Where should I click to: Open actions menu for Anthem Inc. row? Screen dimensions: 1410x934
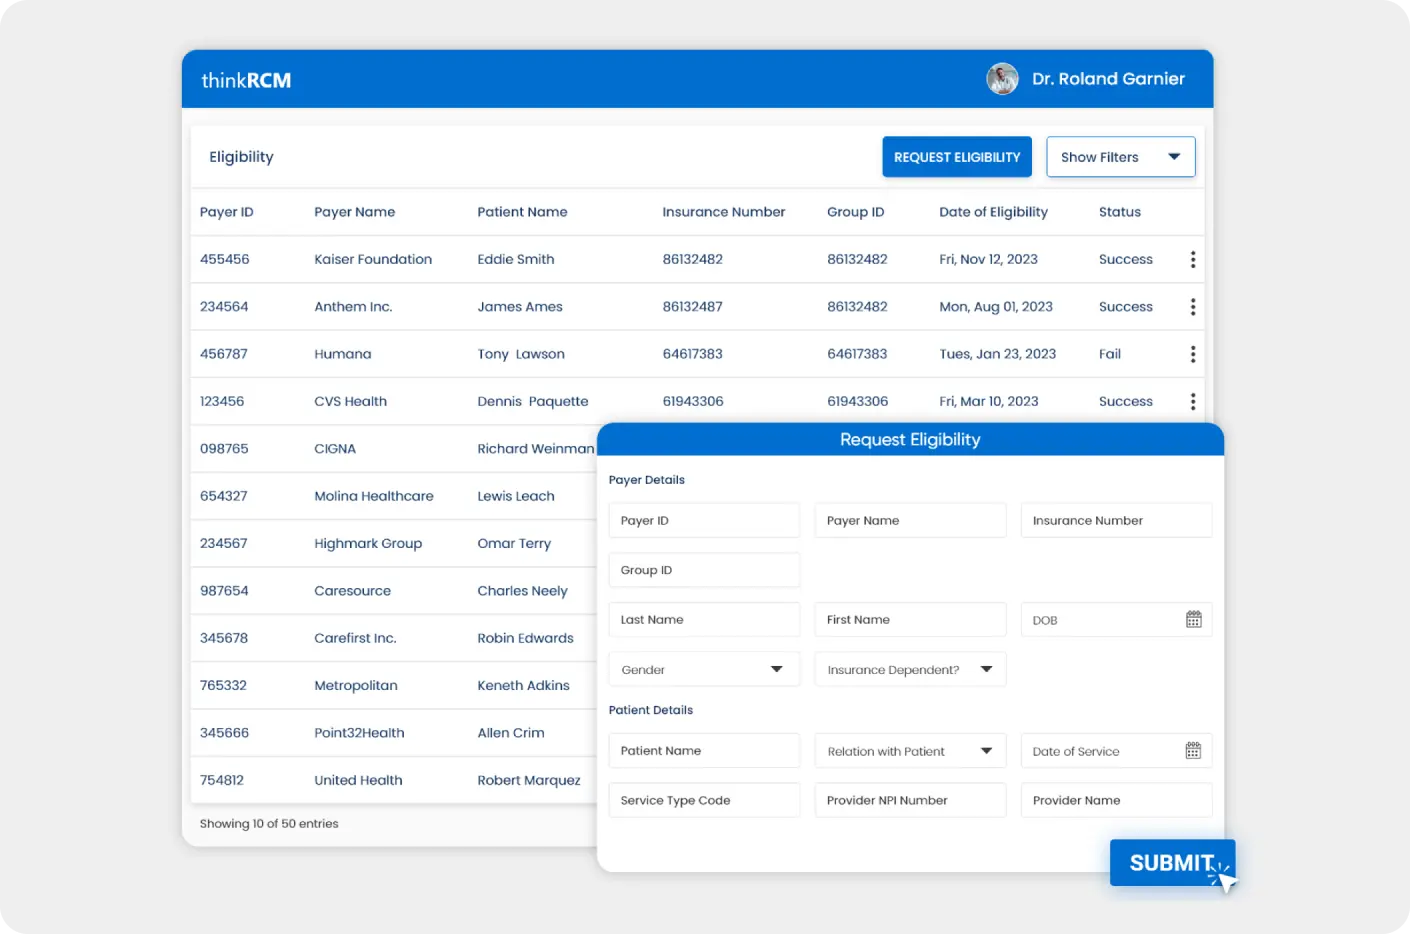(1192, 306)
